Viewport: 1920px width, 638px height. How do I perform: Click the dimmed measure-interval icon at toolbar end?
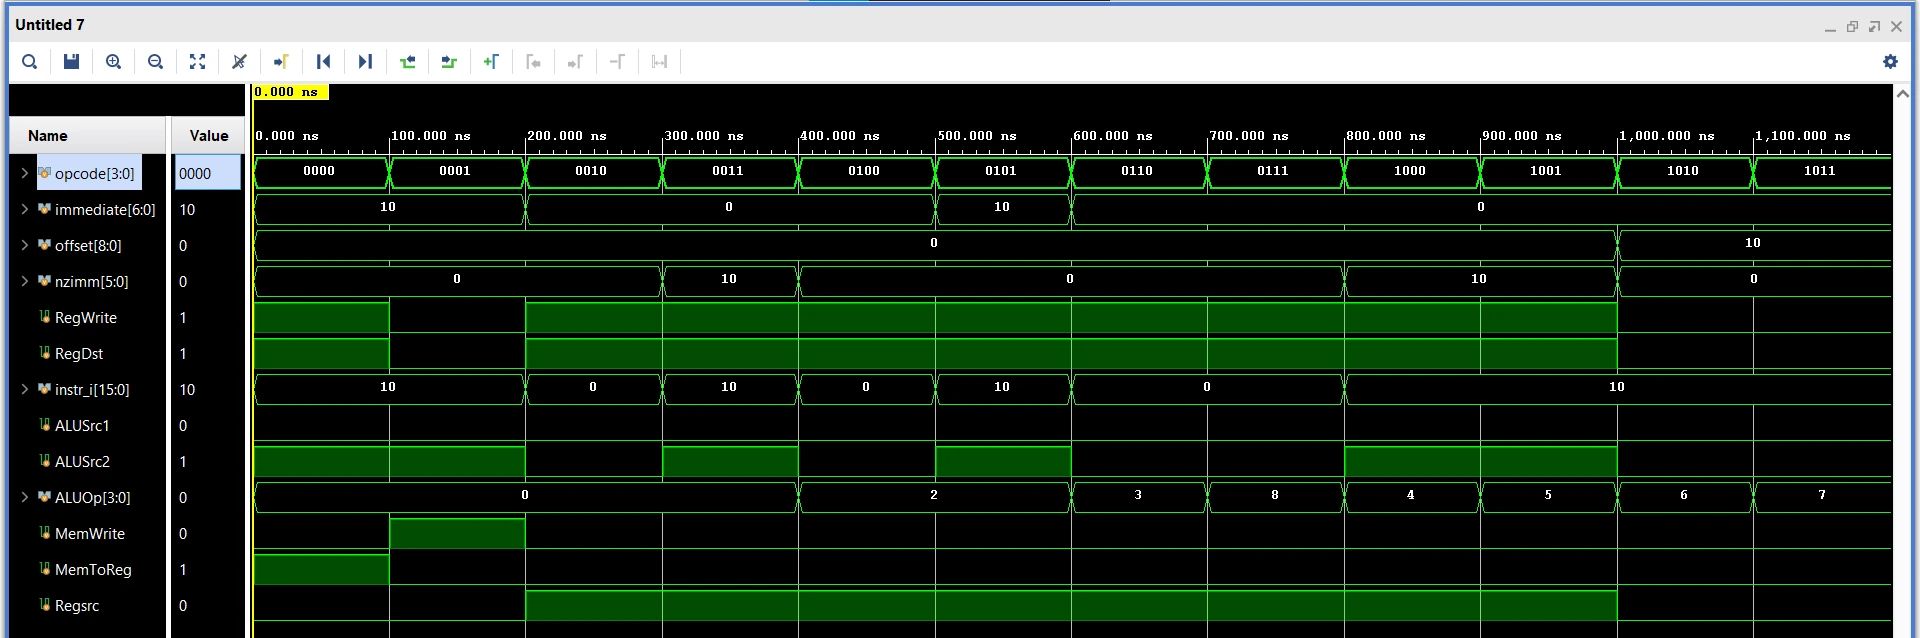tap(659, 62)
